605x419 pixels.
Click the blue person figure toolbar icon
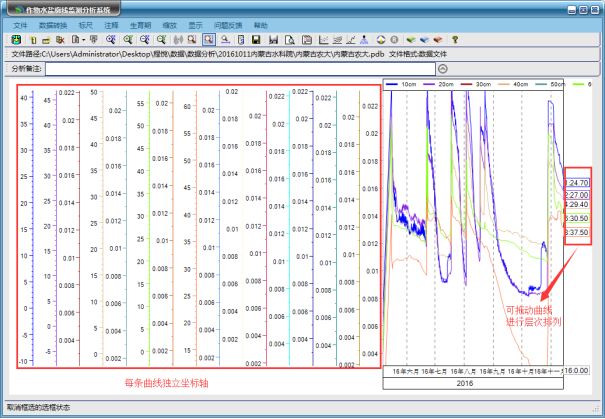[x=364, y=39]
